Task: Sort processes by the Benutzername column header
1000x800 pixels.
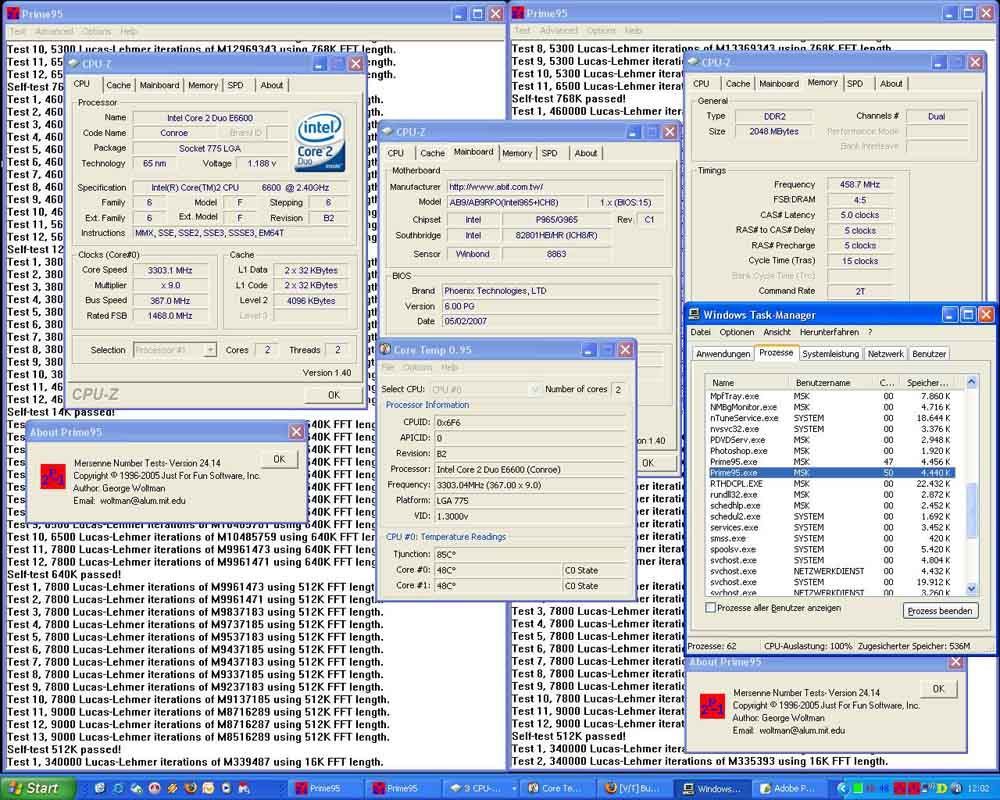Action: pyautogui.click(x=831, y=383)
